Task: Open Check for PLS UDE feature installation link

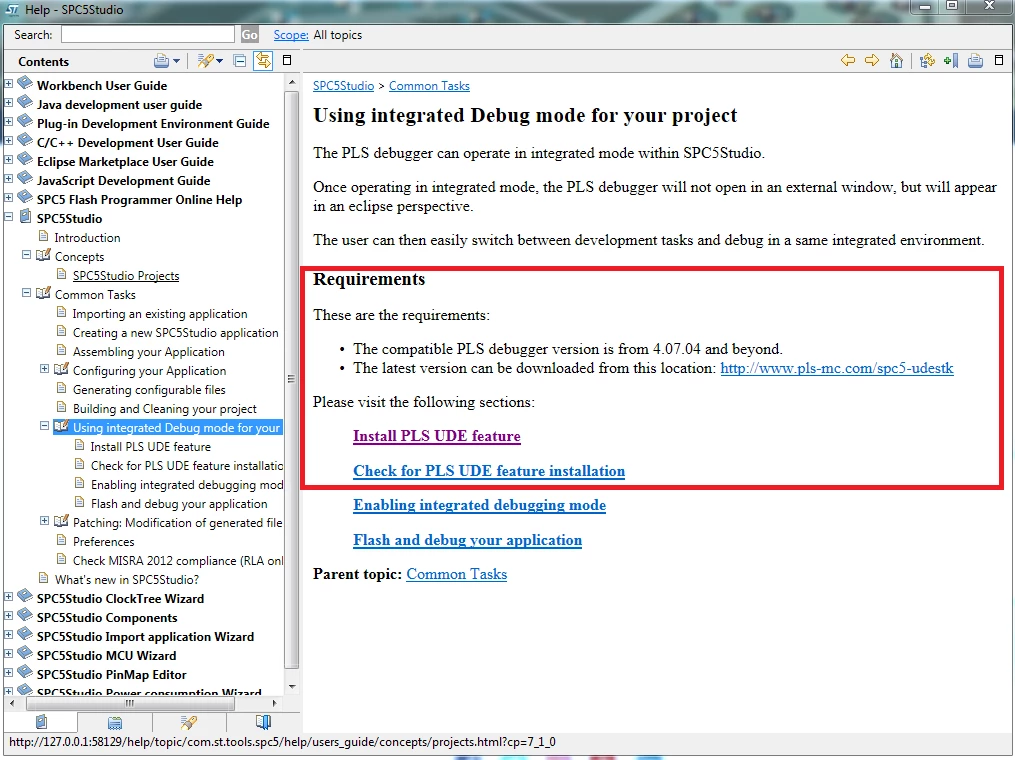Action: pyautogui.click(x=489, y=471)
